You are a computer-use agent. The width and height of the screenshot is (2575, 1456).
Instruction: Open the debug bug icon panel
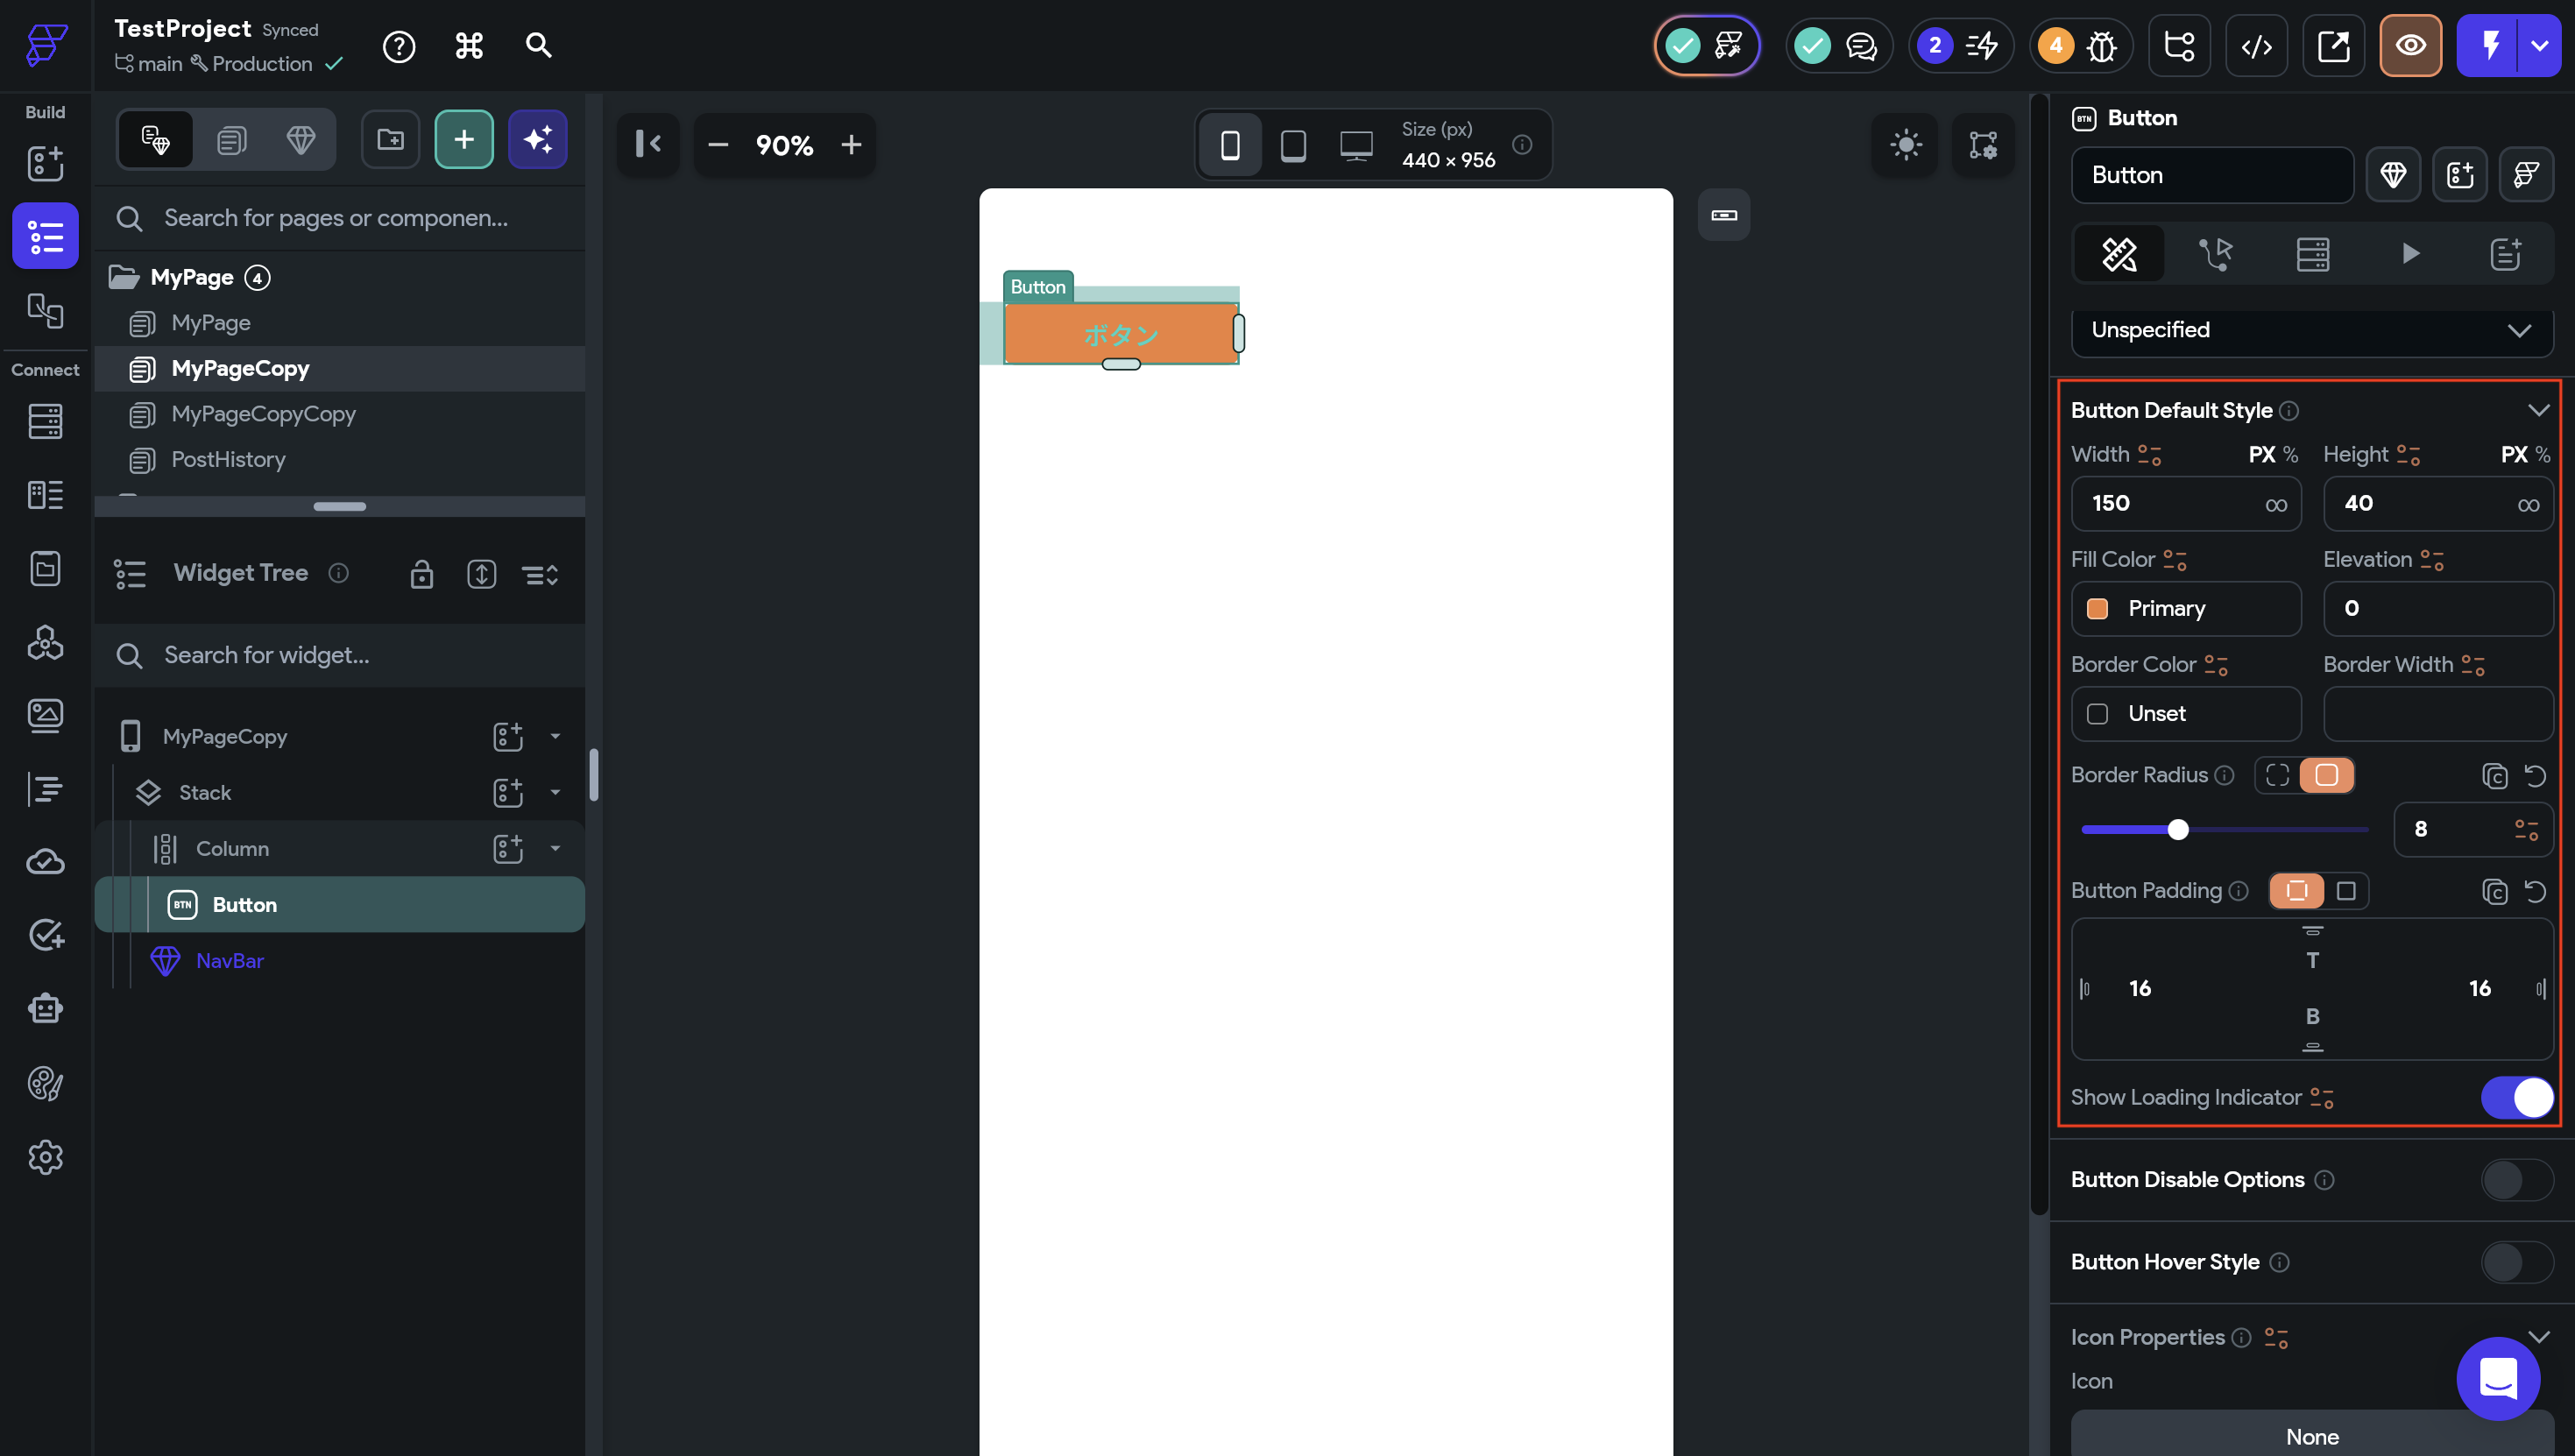(x=2101, y=46)
